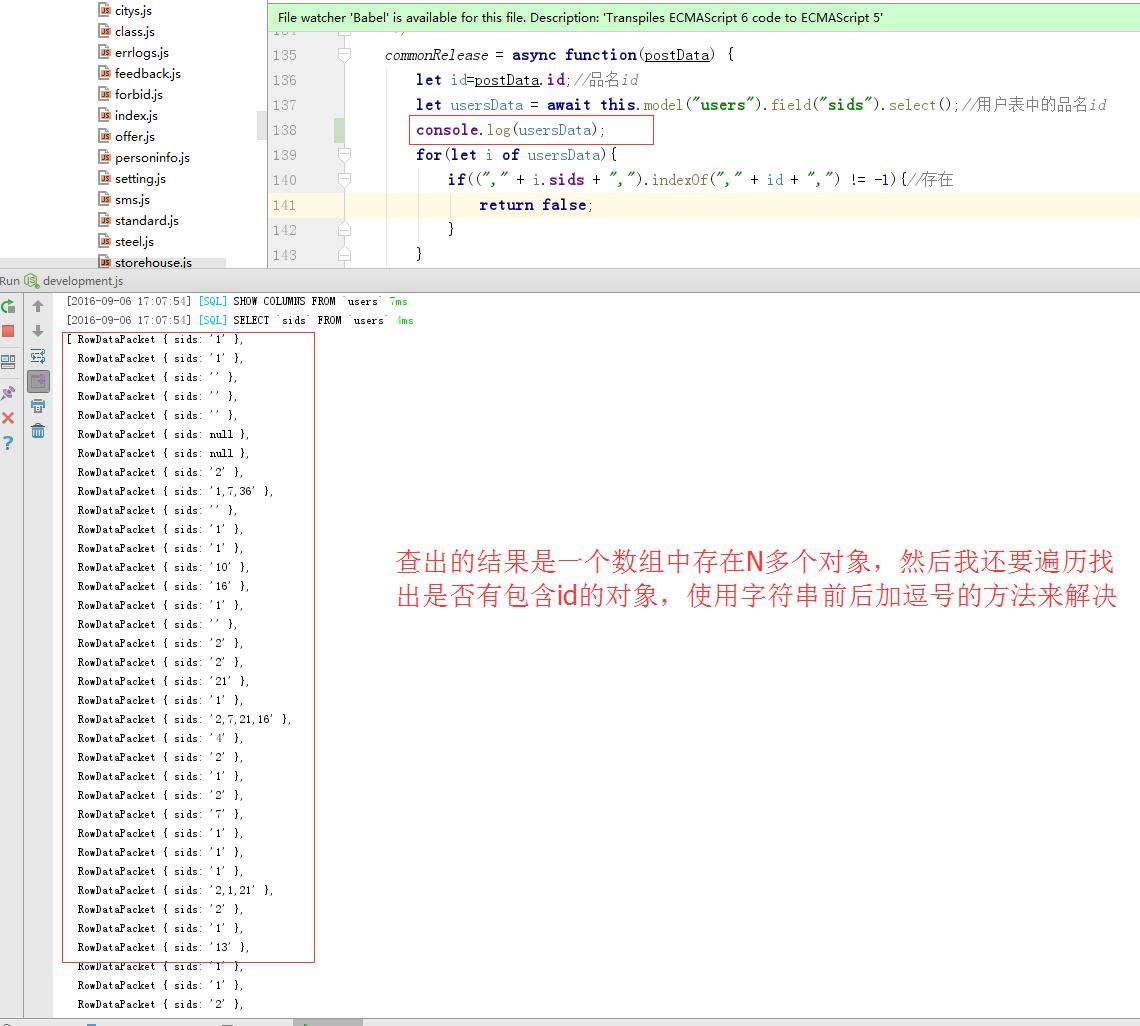Collapse the commonRelease function at line 135
Viewport: 1140px width, 1026px height.
(345, 55)
